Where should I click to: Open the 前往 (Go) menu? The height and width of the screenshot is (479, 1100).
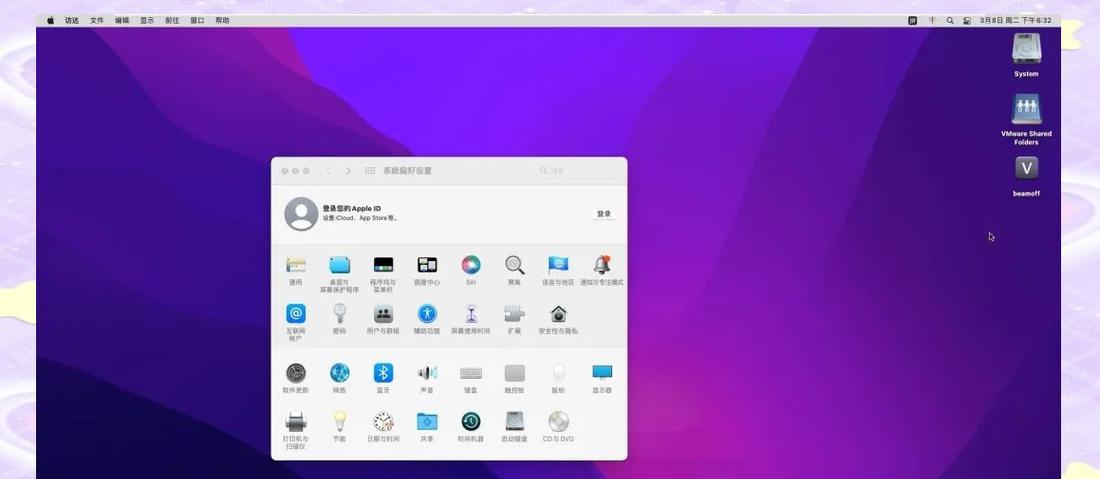[x=172, y=21]
